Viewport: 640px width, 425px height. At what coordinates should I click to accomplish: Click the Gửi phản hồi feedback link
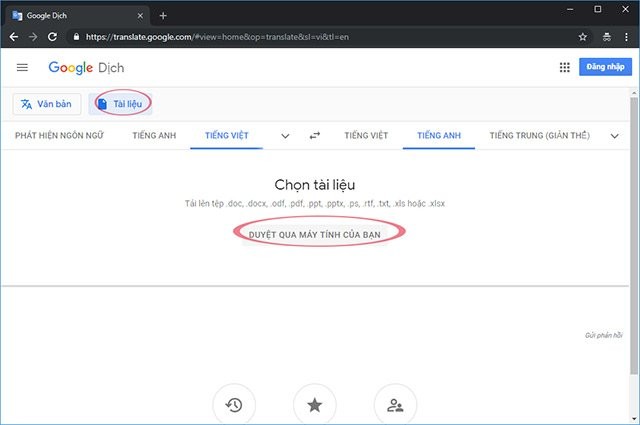[603, 335]
